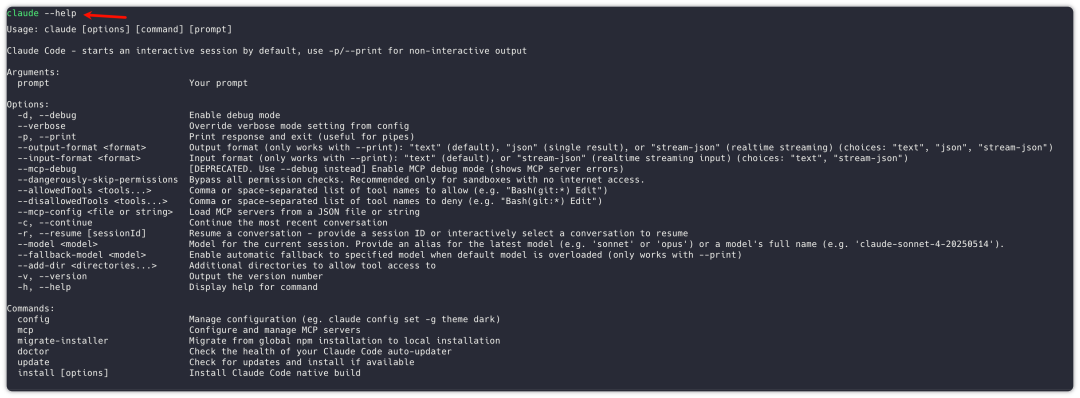1080x398 pixels.
Task: Click the green 'claude' command text
Action: (x=22, y=14)
